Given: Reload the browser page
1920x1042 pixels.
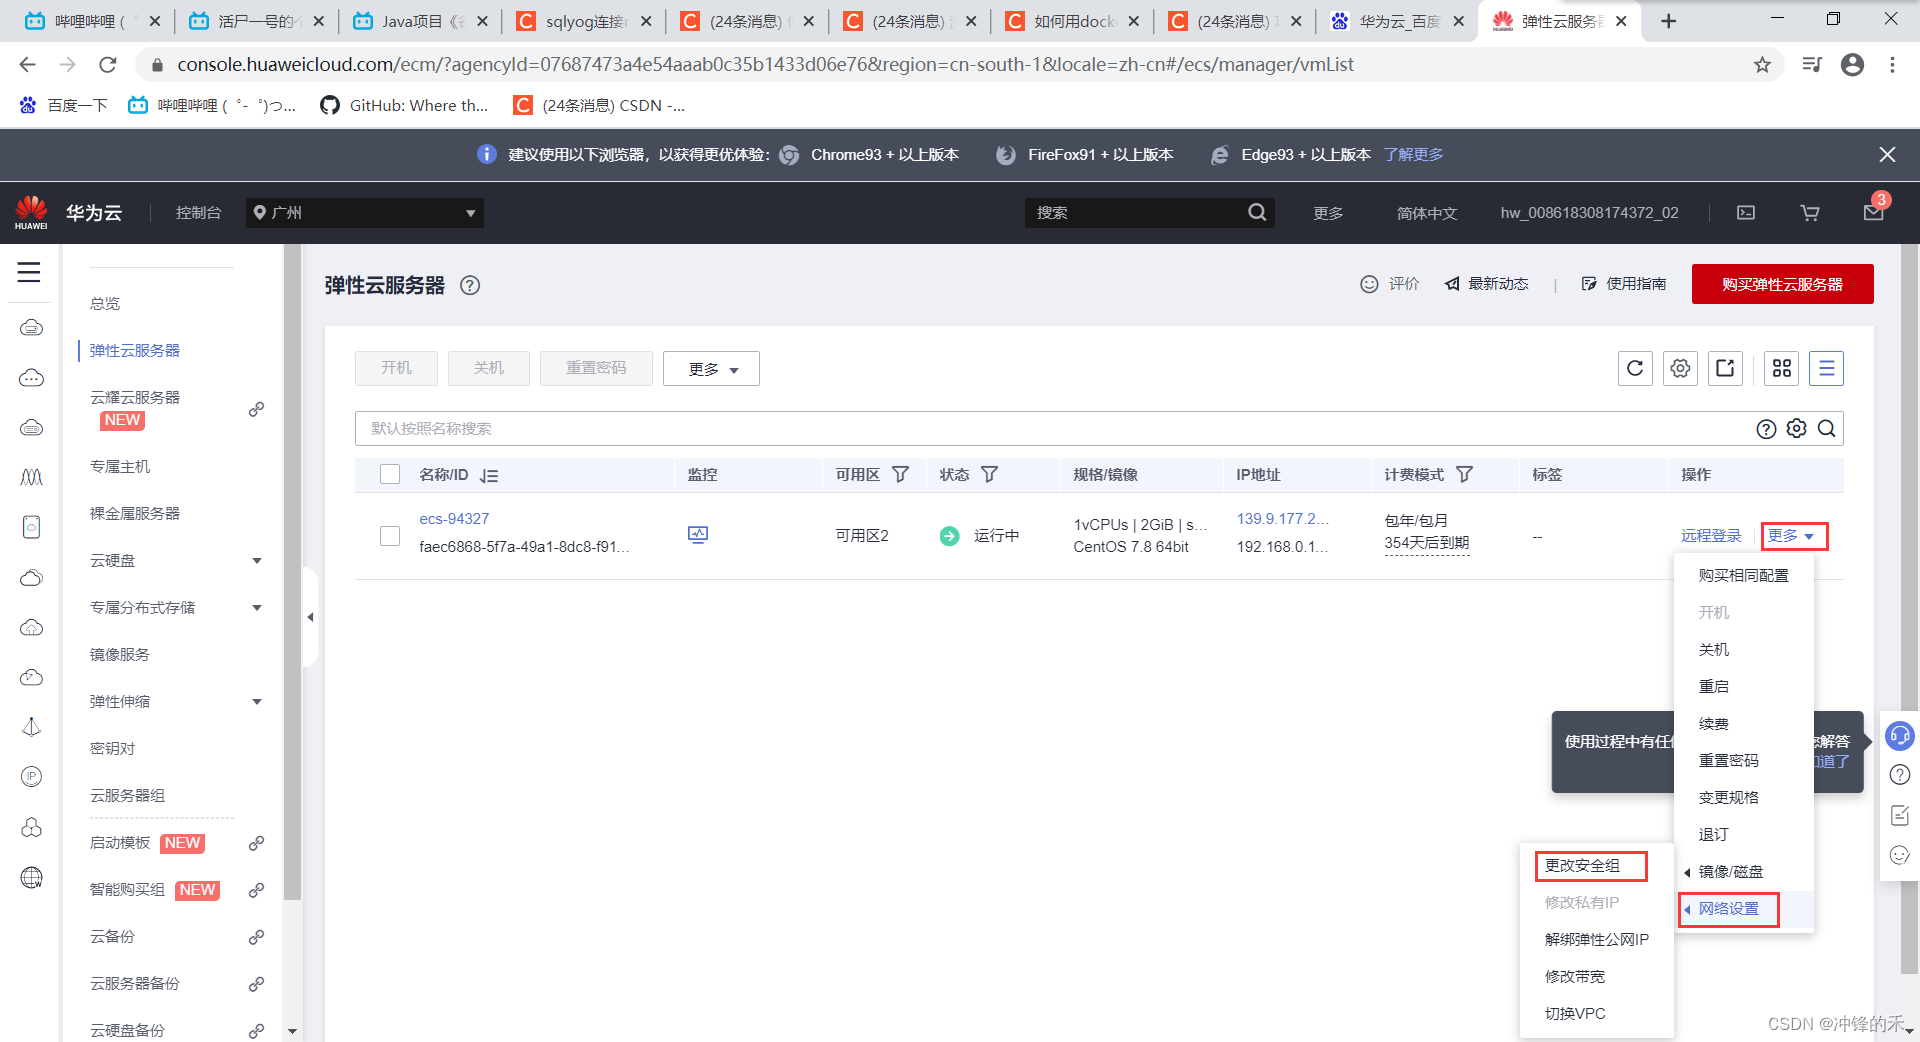Looking at the screenshot, I should 108,65.
